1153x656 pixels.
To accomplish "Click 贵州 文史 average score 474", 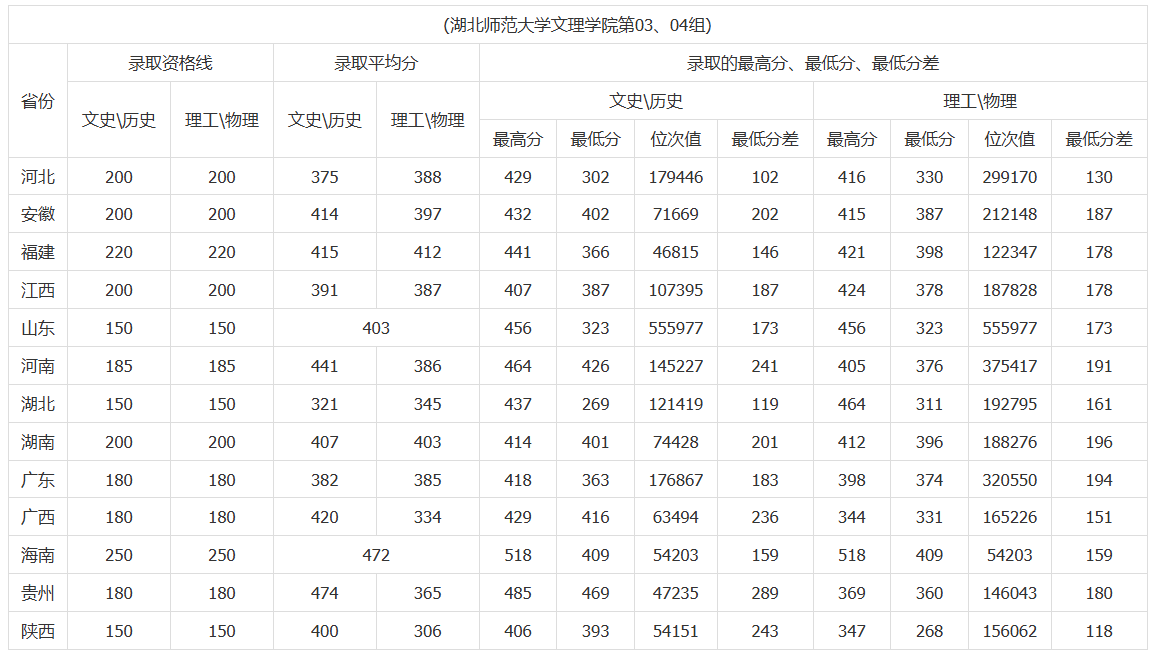I will coord(324,593).
